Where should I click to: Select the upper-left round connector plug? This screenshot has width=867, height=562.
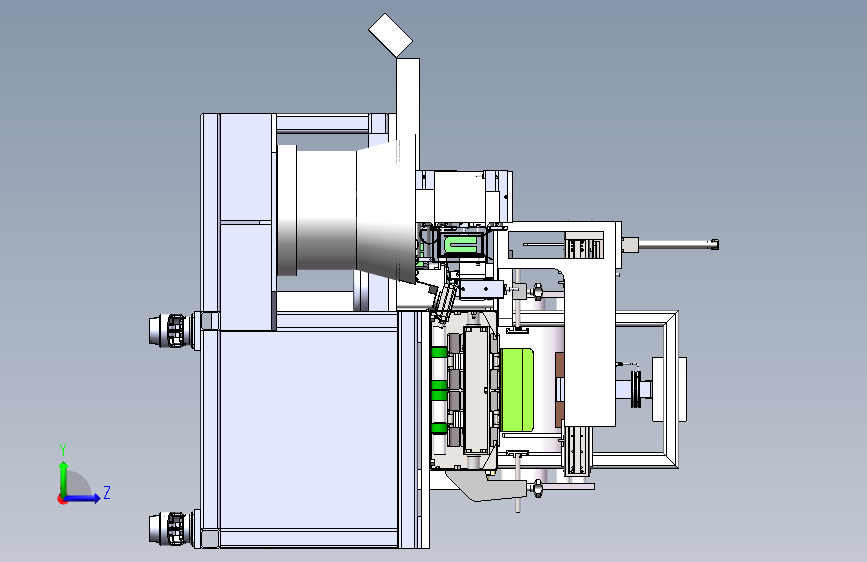click(170, 330)
